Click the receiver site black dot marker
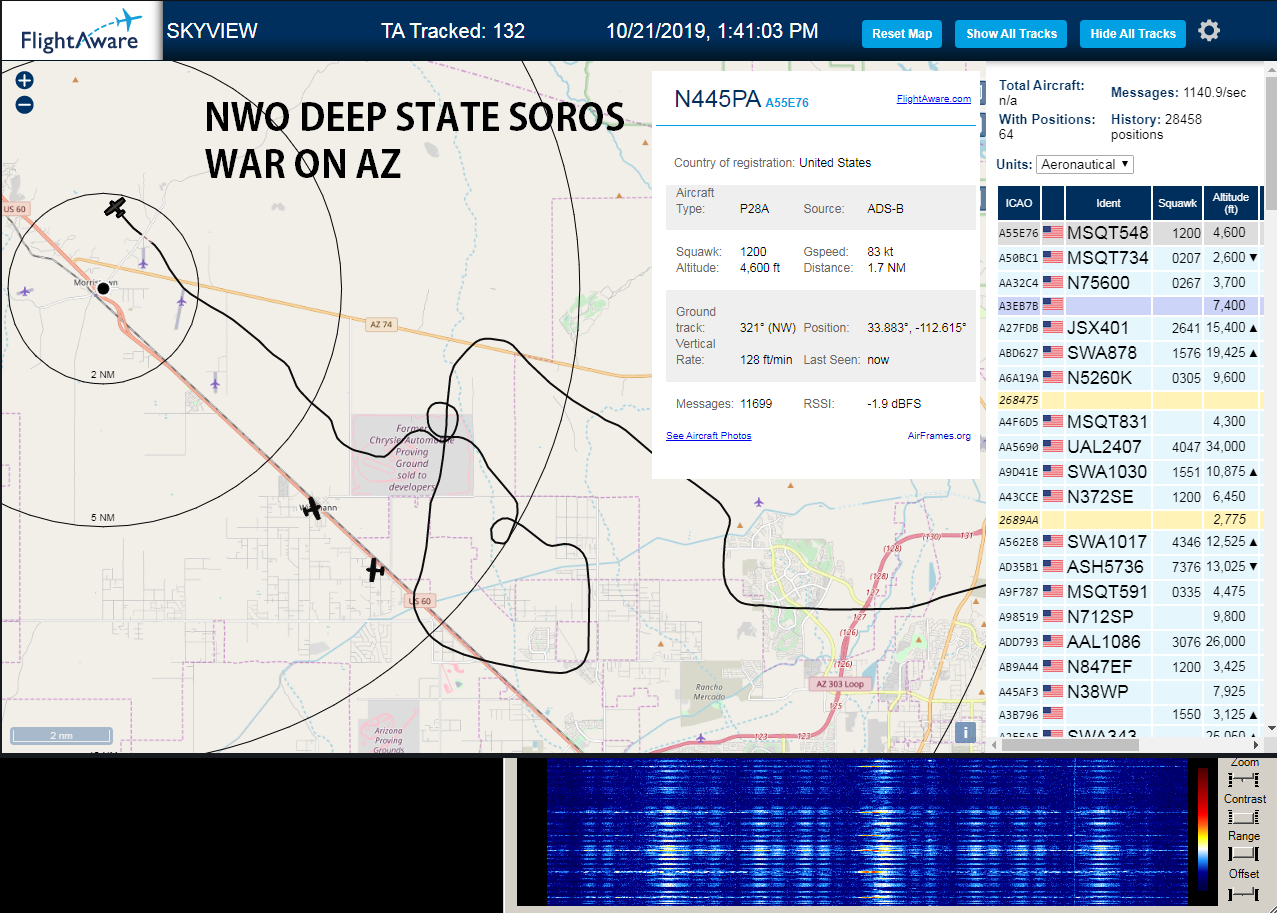The width and height of the screenshot is (1277, 913). [x=103, y=288]
